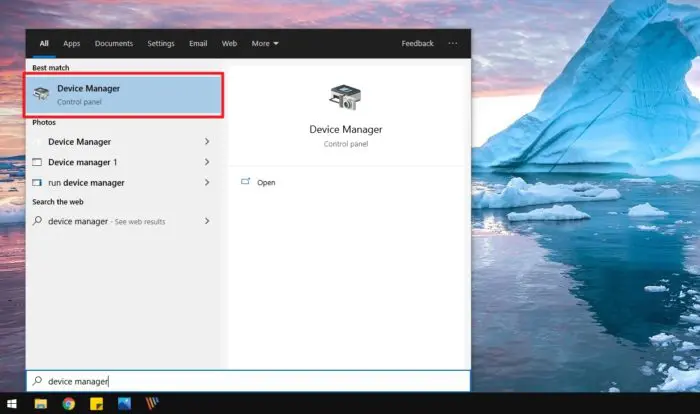
Task: Click the image icon beside Device manager 1
Action: click(x=37, y=162)
